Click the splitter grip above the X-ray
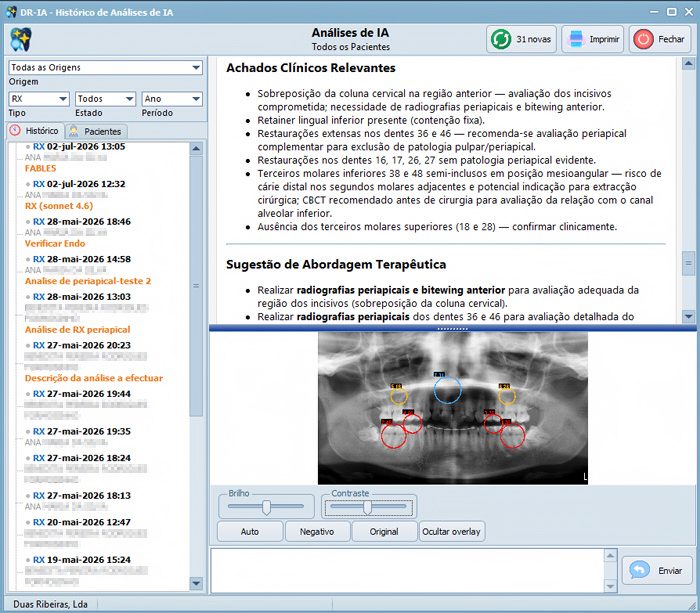Image resolution: width=700 pixels, height=613 pixels. 453,329
